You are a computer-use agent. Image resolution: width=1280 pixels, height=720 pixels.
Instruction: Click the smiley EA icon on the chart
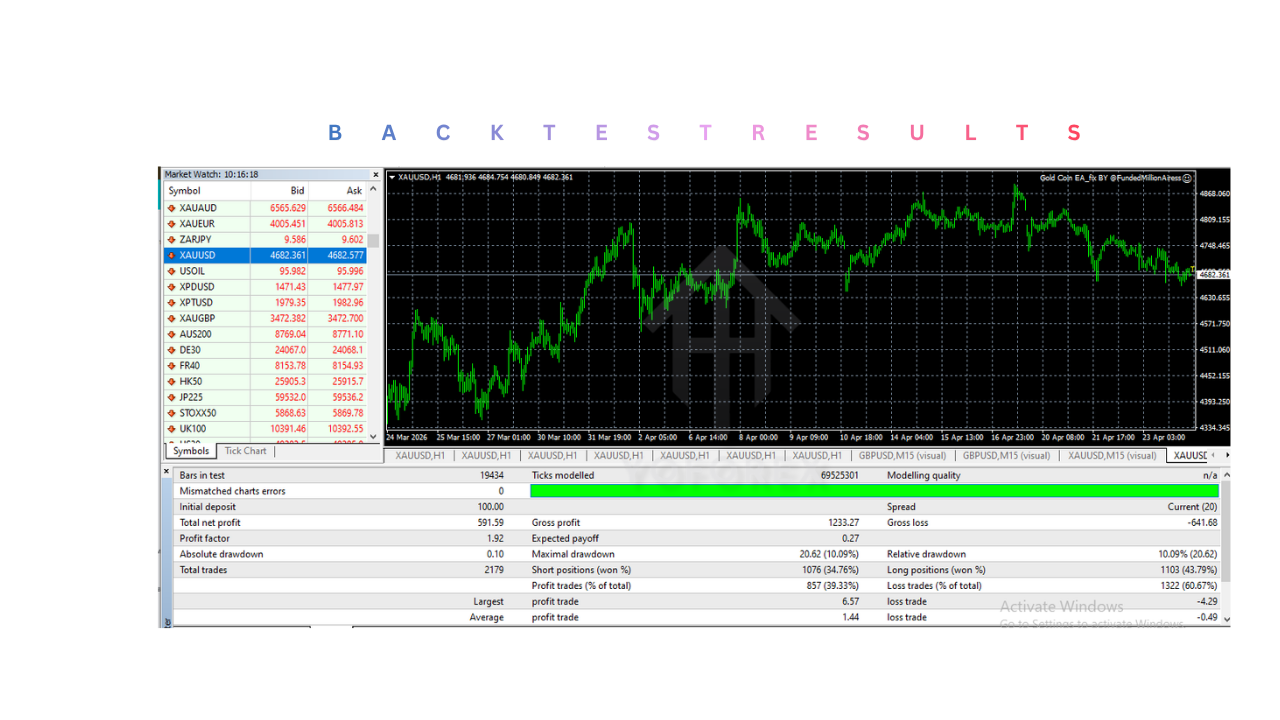point(1187,177)
